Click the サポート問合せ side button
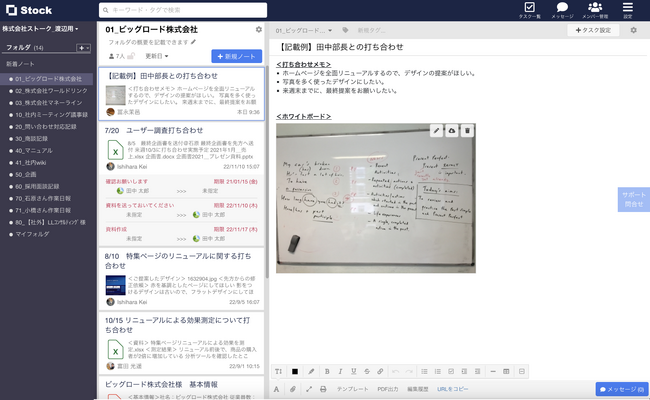The width and height of the screenshot is (650, 400). pos(633,199)
